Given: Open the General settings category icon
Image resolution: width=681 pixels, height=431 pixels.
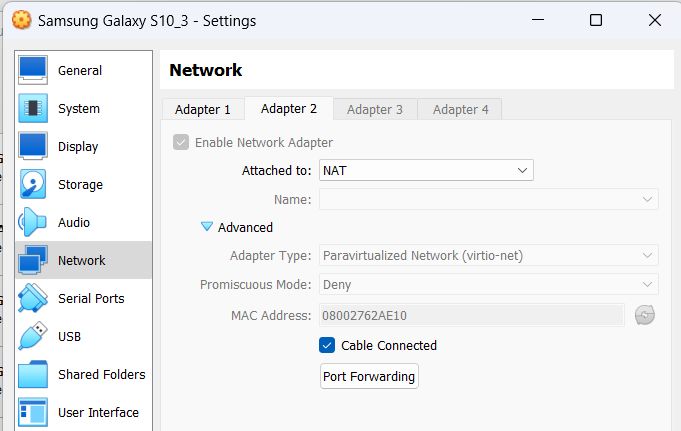Looking at the screenshot, I should tap(33, 70).
